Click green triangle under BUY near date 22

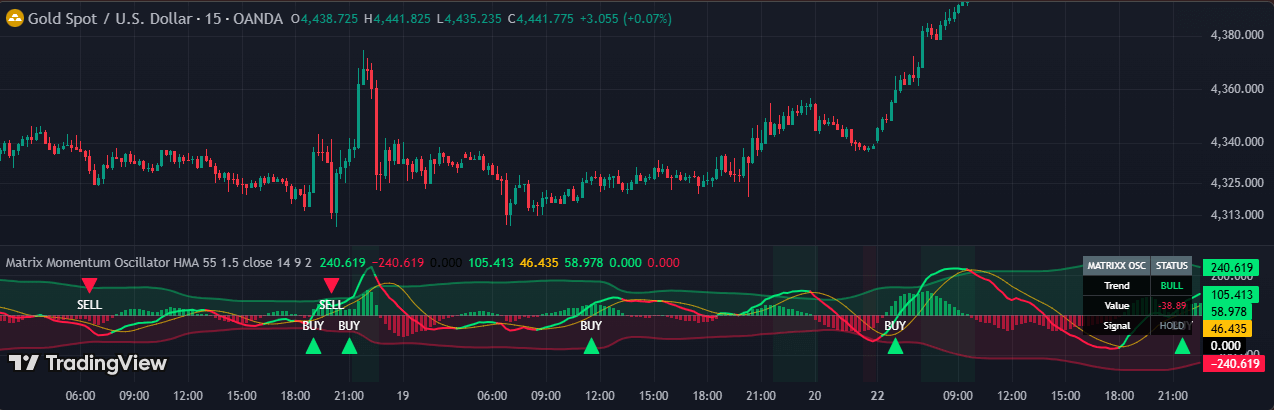[x=895, y=346]
